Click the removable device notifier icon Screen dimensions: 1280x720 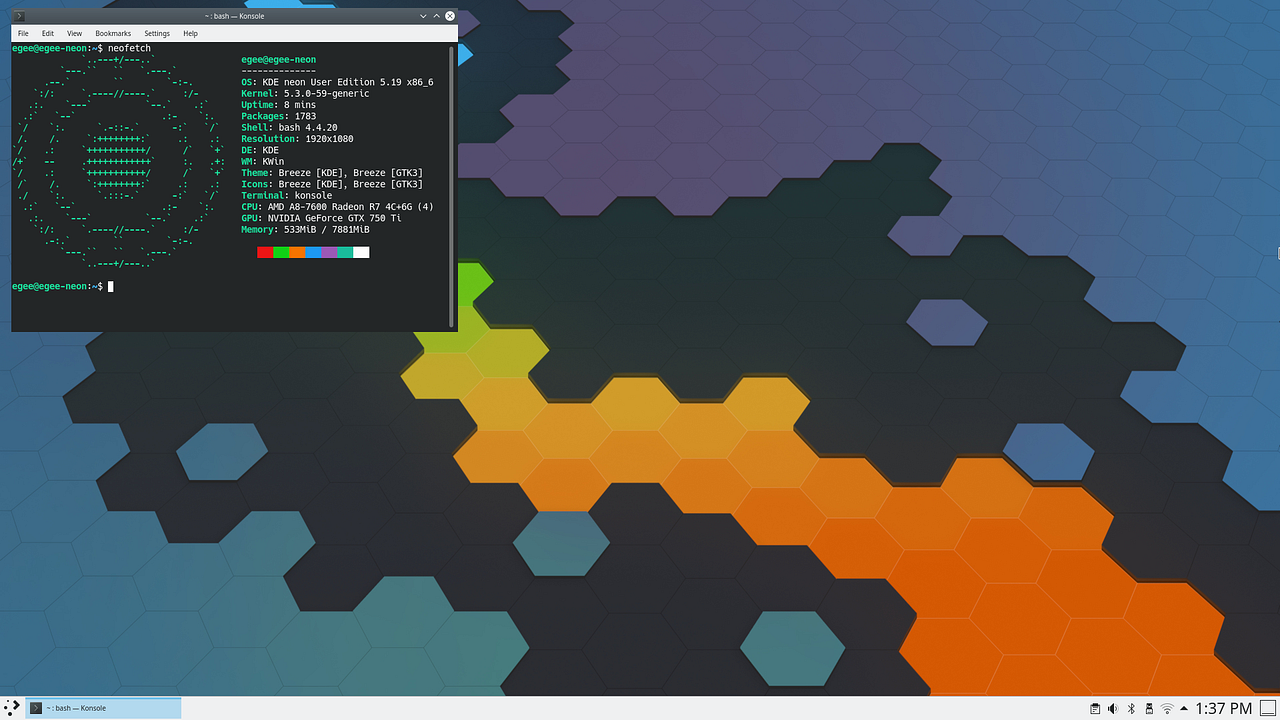coord(1148,708)
